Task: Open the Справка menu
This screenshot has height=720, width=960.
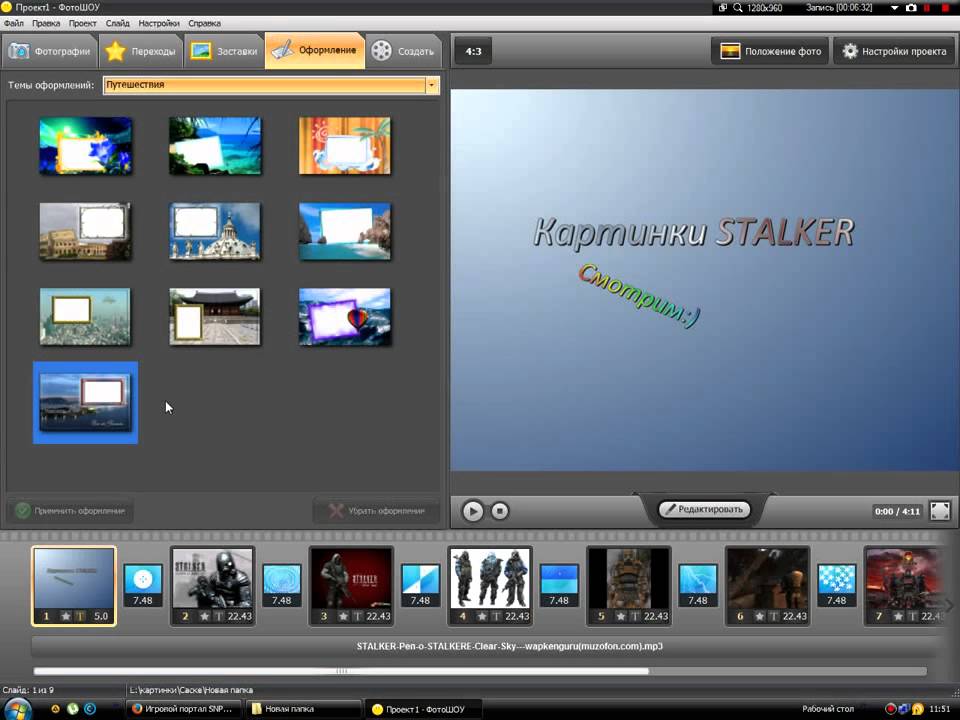Action: tap(204, 23)
